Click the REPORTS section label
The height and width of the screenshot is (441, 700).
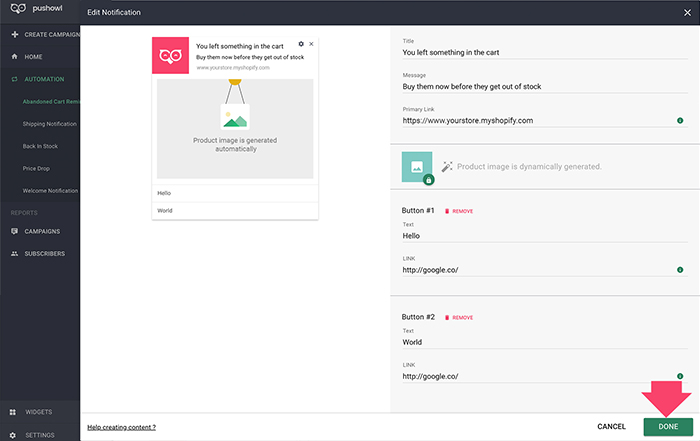(24, 213)
